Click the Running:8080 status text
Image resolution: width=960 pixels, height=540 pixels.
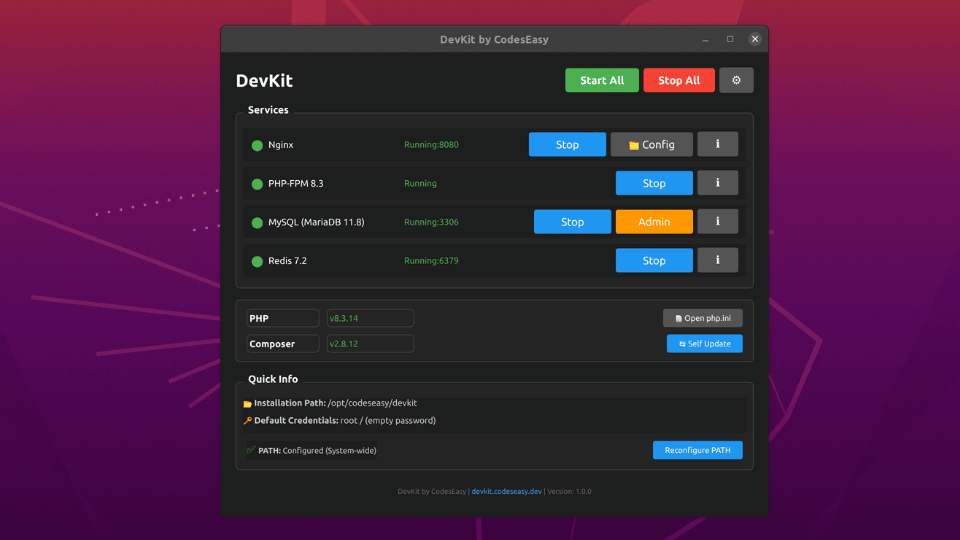point(431,144)
